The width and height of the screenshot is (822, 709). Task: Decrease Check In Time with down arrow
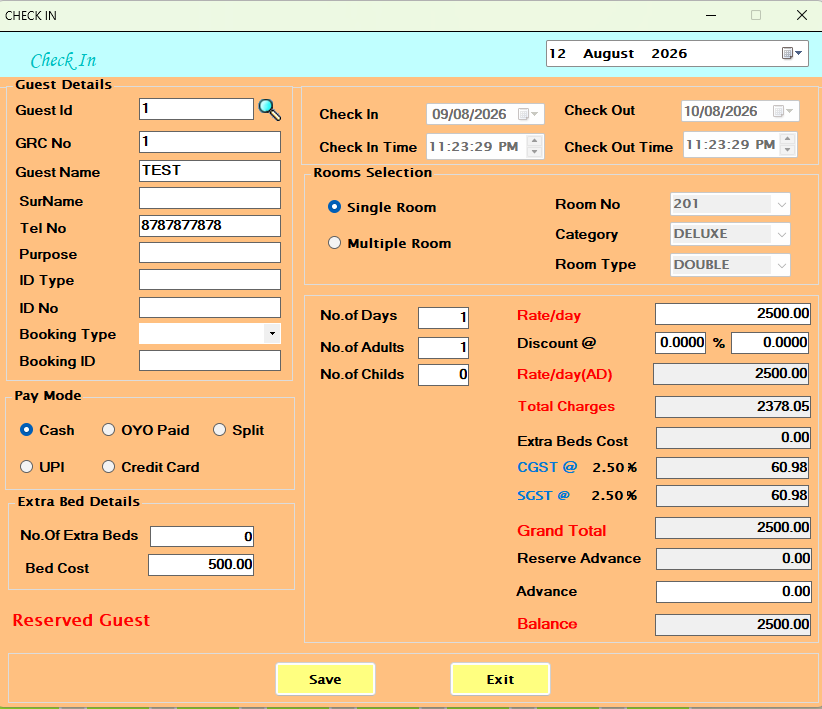point(534,152)
